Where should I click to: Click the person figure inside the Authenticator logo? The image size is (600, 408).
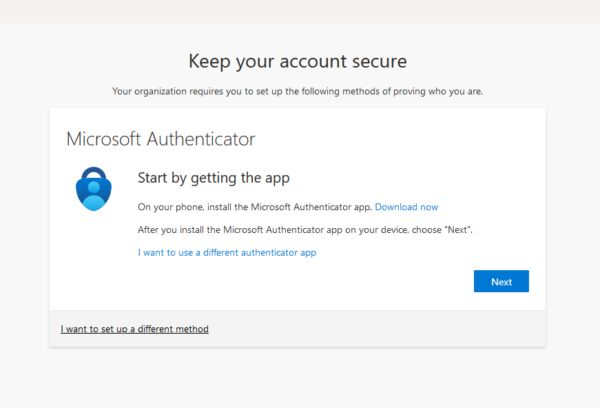[x=95, y=198]
